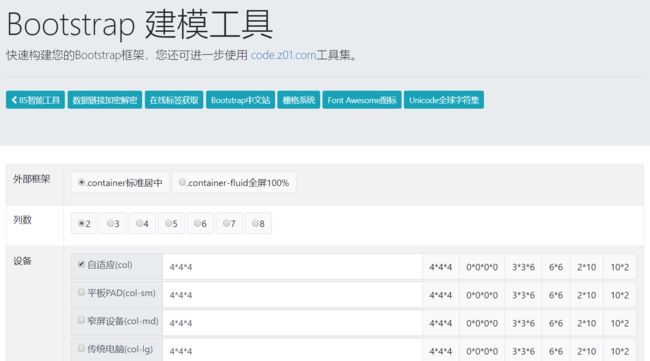Select .container-fluid全屏100% radio option
The width and height of the screenshot is (650, 361).
tap(182, 182)
